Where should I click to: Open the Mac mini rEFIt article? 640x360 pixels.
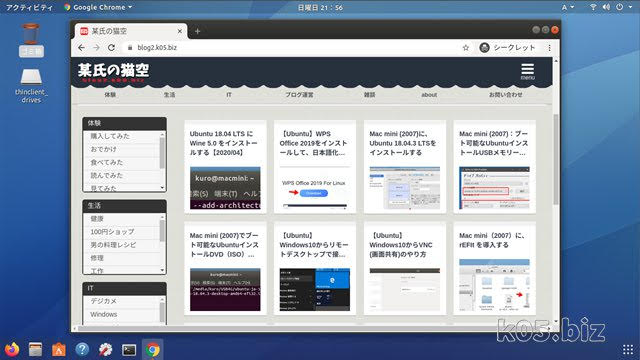(494, 268)
